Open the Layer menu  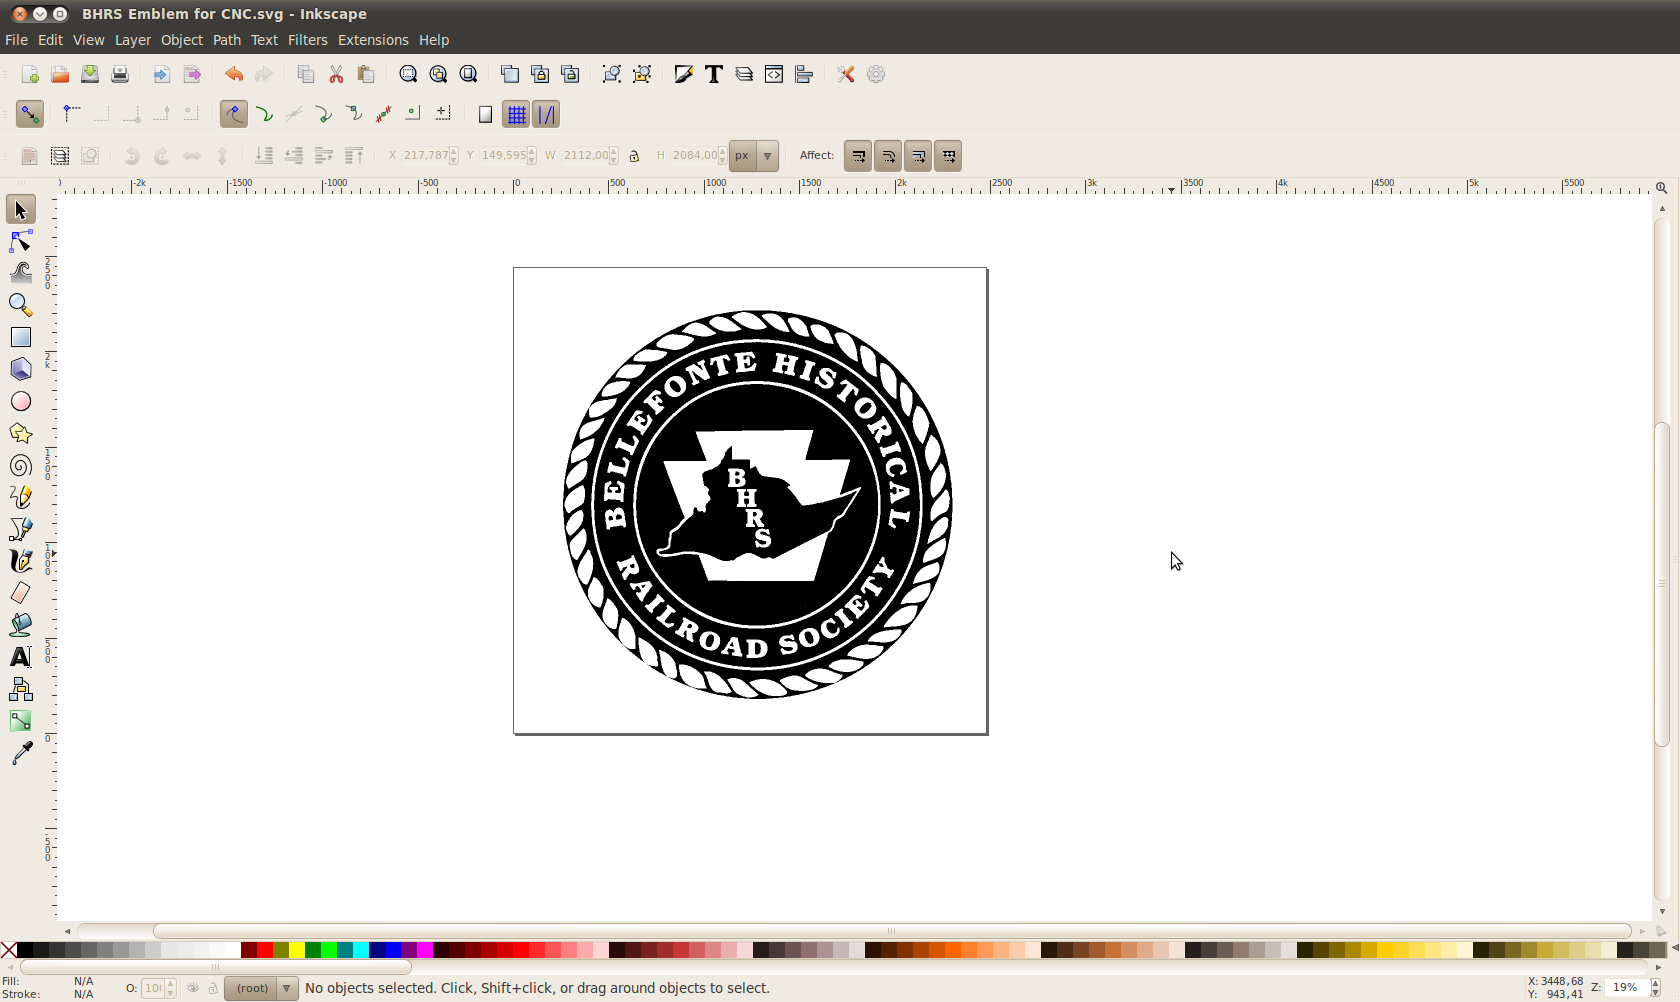point(132,40)
